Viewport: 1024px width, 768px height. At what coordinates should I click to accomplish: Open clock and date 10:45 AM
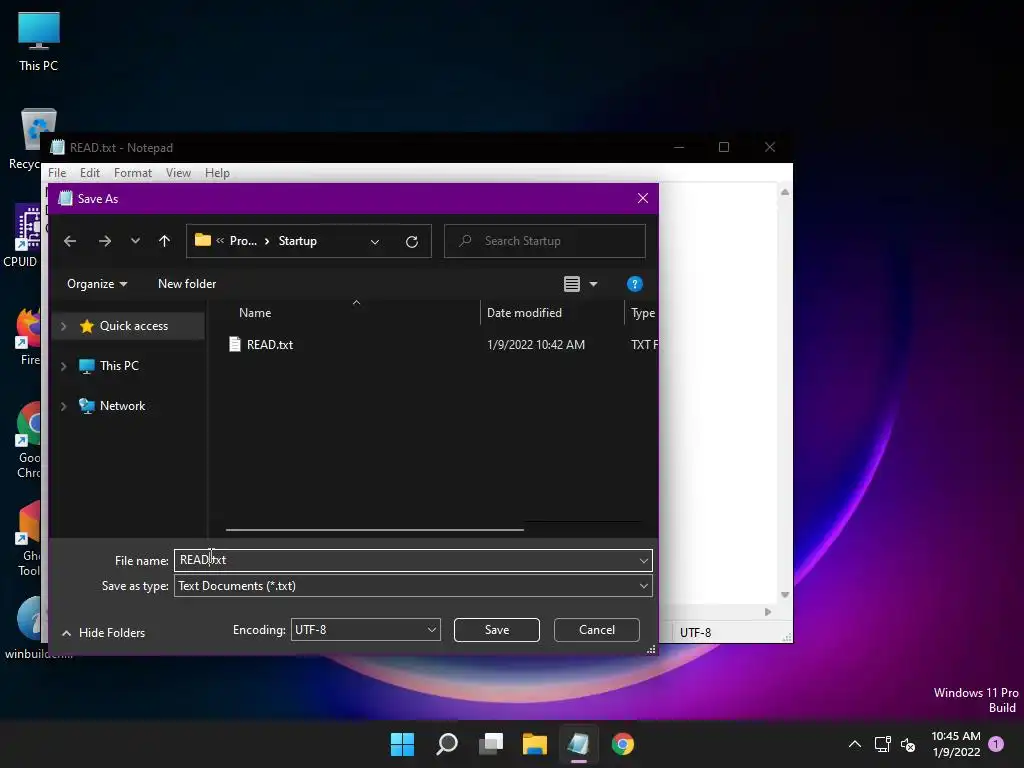pos(956,744)
